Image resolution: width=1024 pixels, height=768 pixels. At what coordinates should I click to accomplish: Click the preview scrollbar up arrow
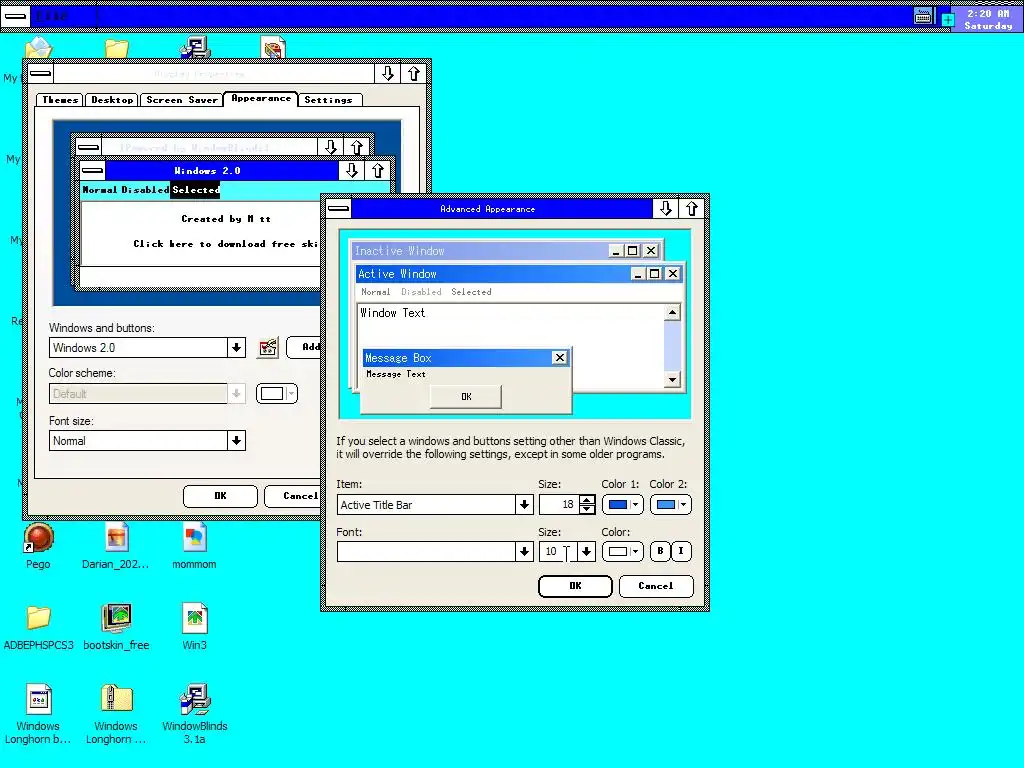click(672, 313)
